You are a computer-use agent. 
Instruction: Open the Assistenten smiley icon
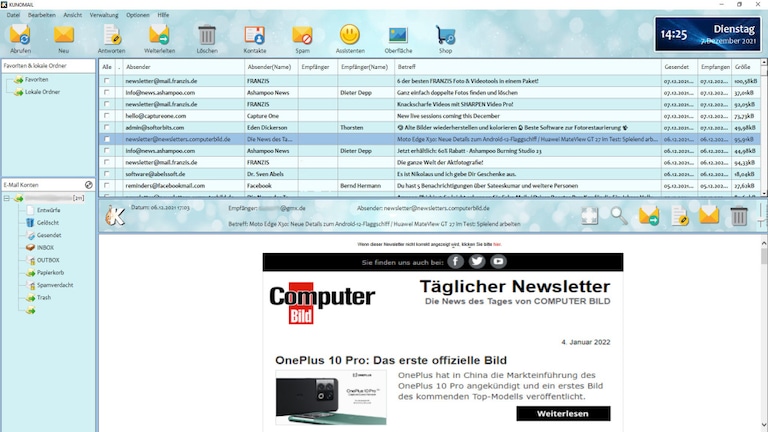pos(350,37)
